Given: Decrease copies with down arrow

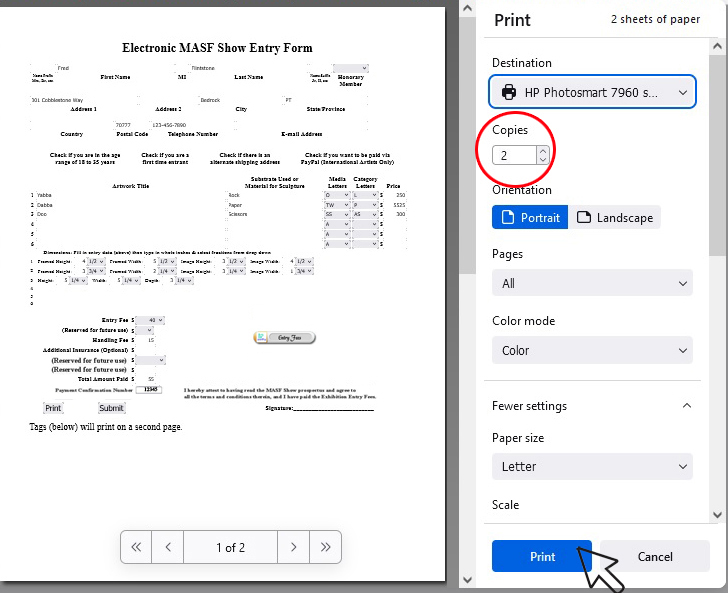Looking at the screenshot, I should tap(542, 160).
